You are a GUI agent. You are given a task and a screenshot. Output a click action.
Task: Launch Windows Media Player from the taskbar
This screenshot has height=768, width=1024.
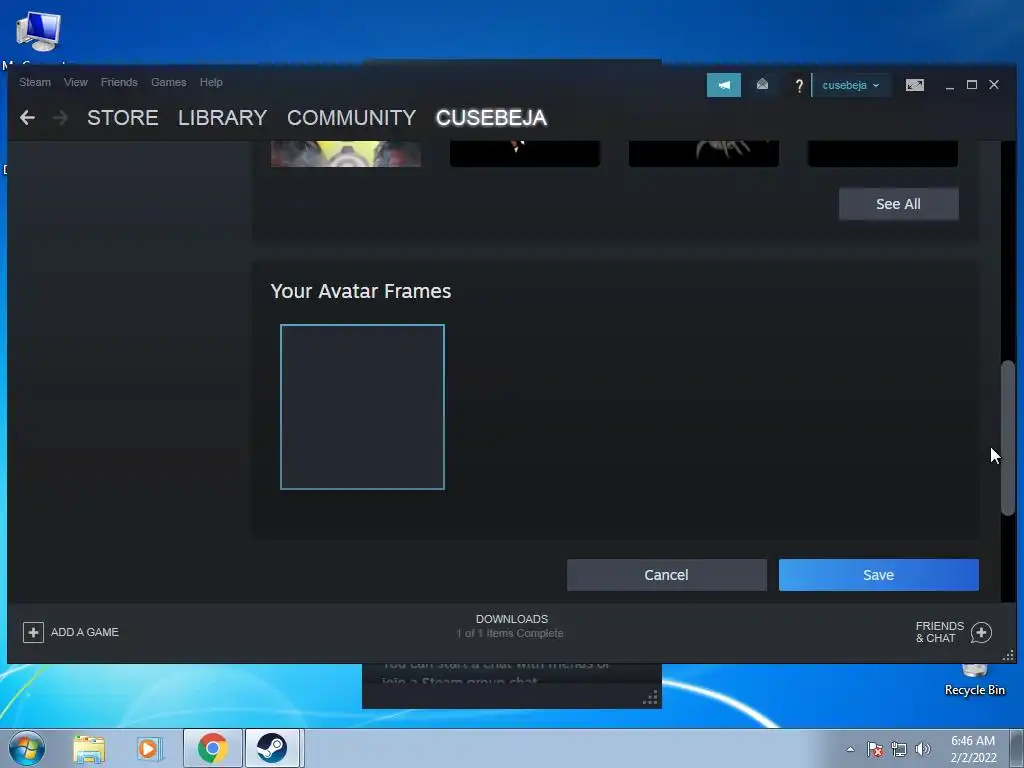tap(150, 748)
